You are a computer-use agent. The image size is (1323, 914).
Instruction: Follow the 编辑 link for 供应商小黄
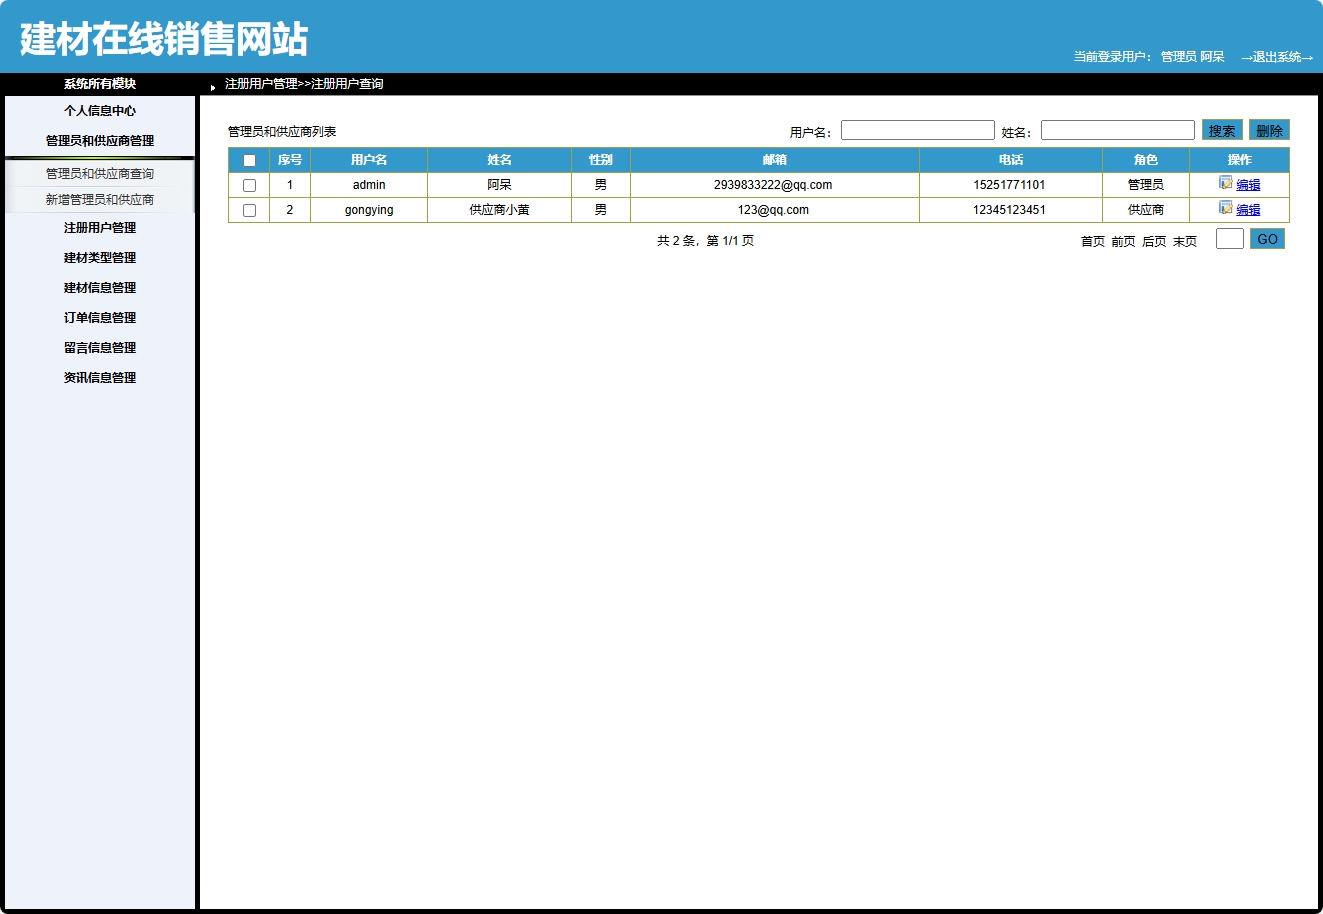(x=1246, y=208)
